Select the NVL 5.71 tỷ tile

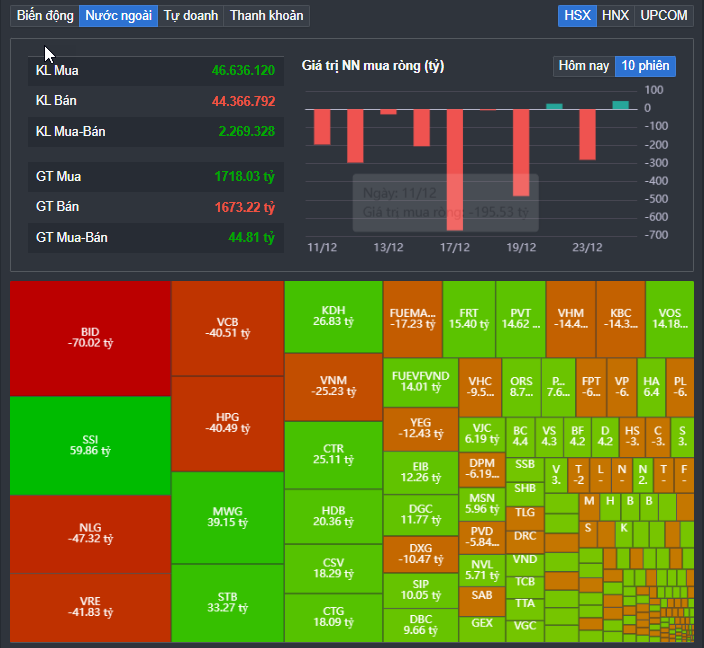pos(482,570)
